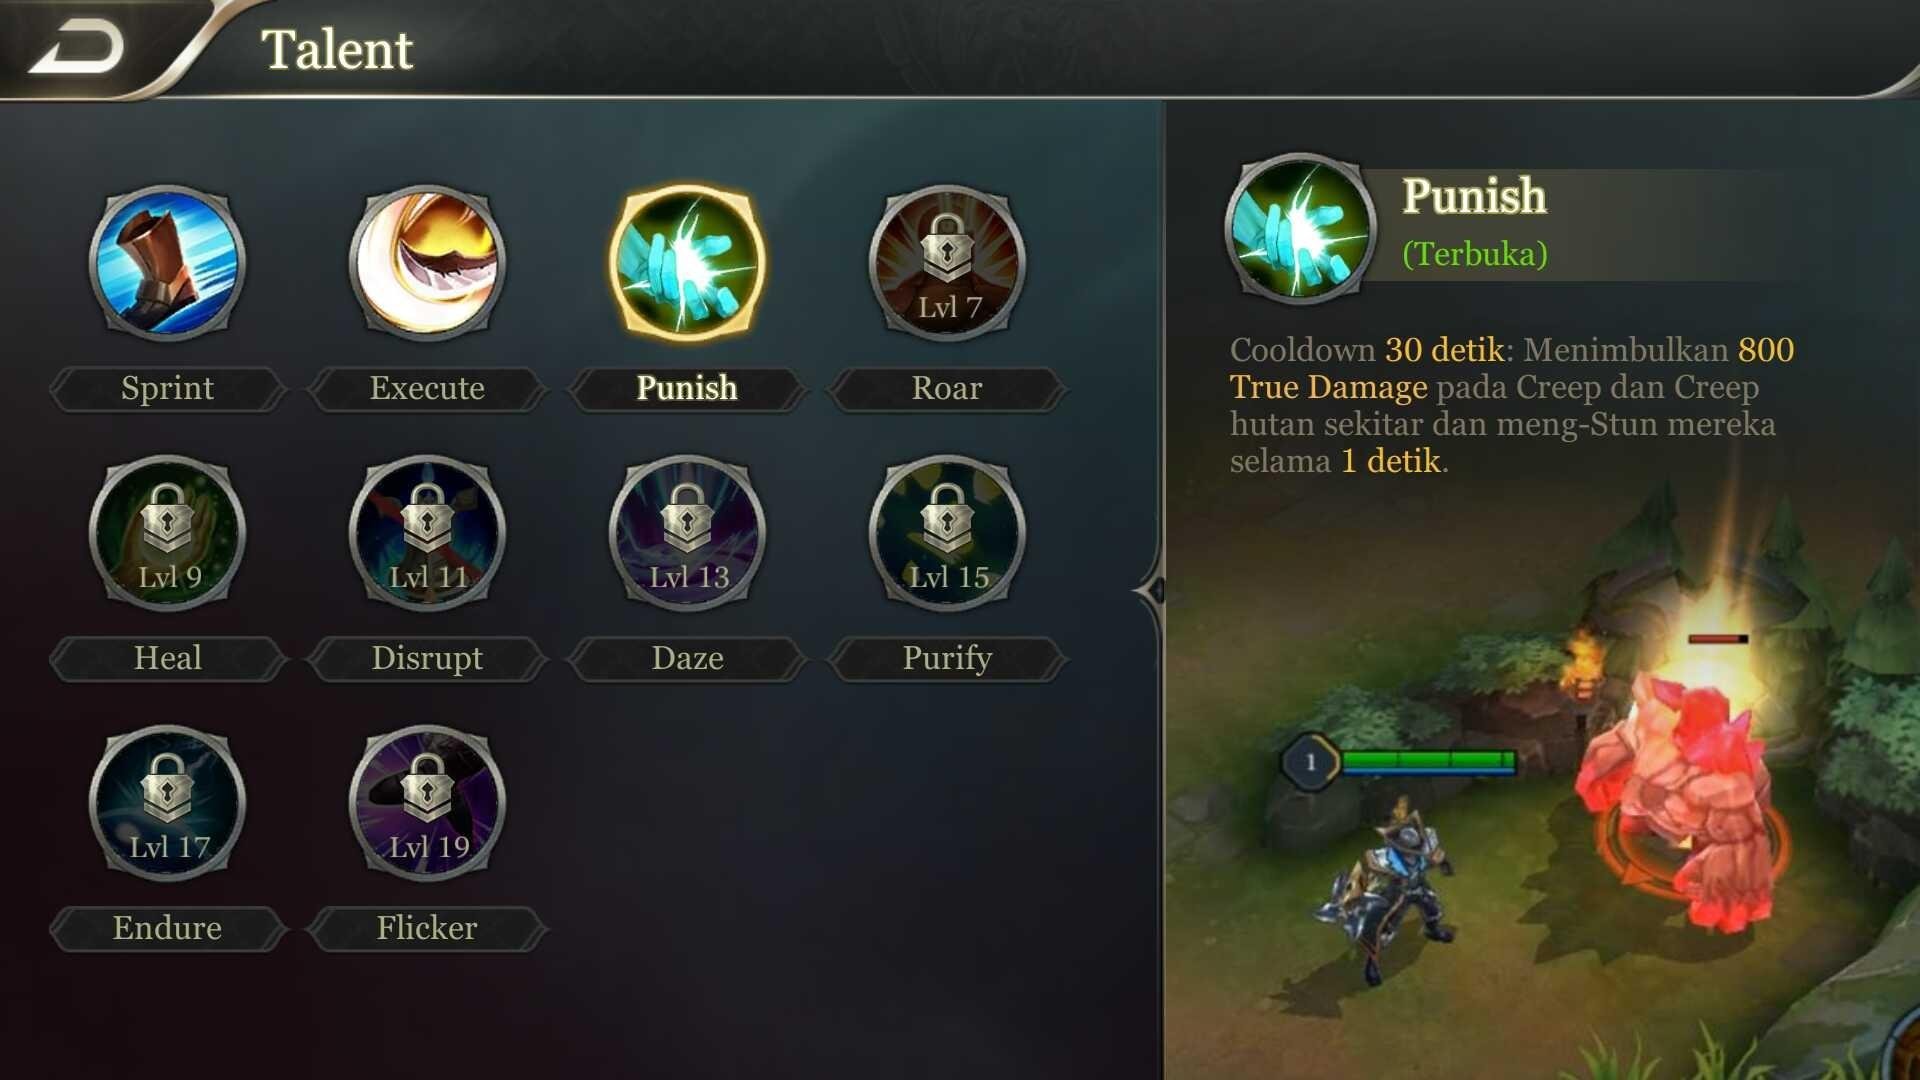Viewport: 1920px width, 1080px height.
Task: Select the locked Flicker talent icon
Action: pyautogui.click(x=427, y=803)
